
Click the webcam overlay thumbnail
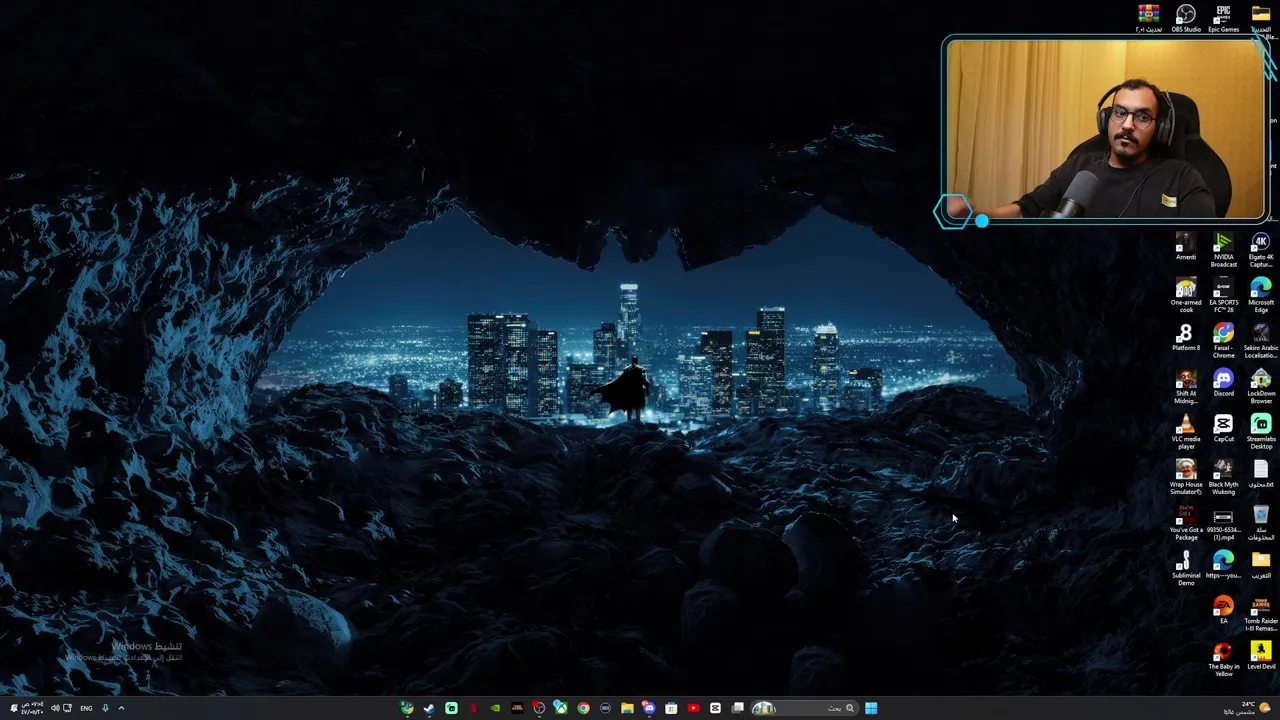click(x=1104, y=129)
